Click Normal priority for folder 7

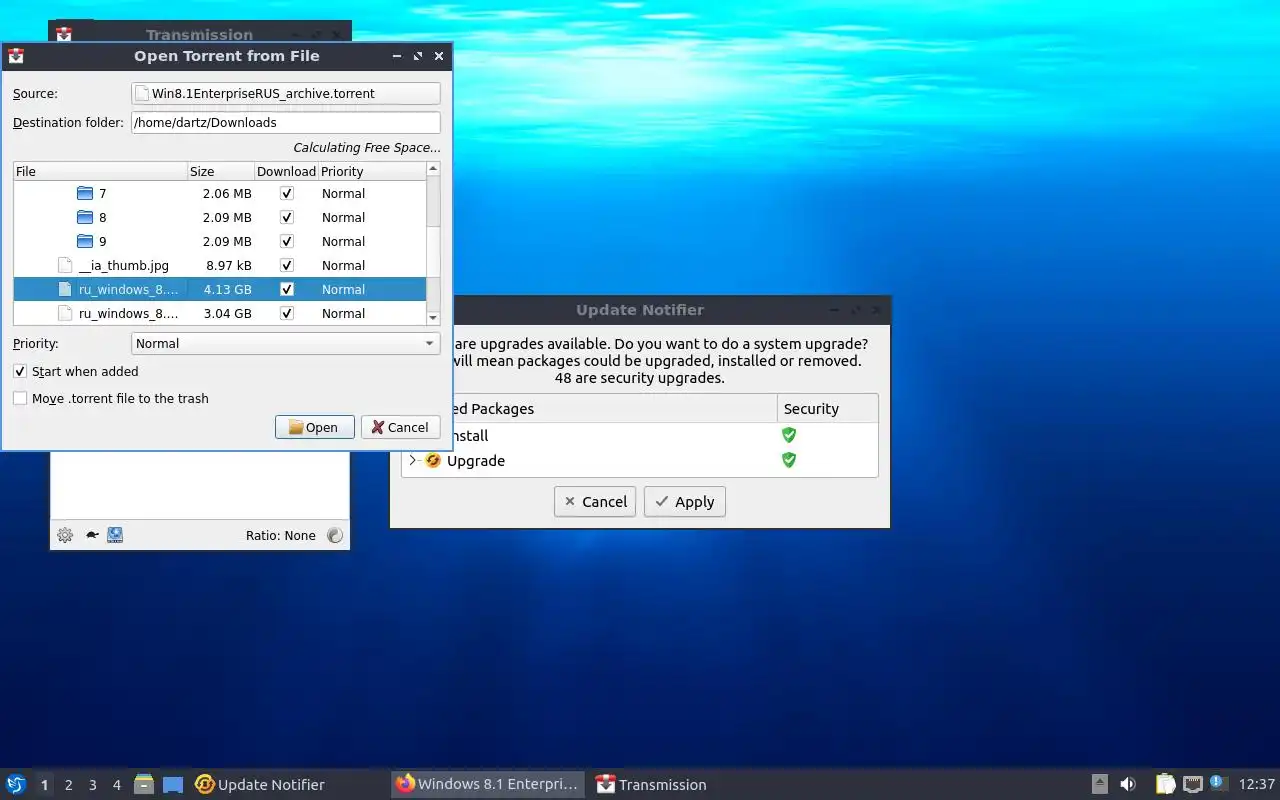(x=343, y=193)
